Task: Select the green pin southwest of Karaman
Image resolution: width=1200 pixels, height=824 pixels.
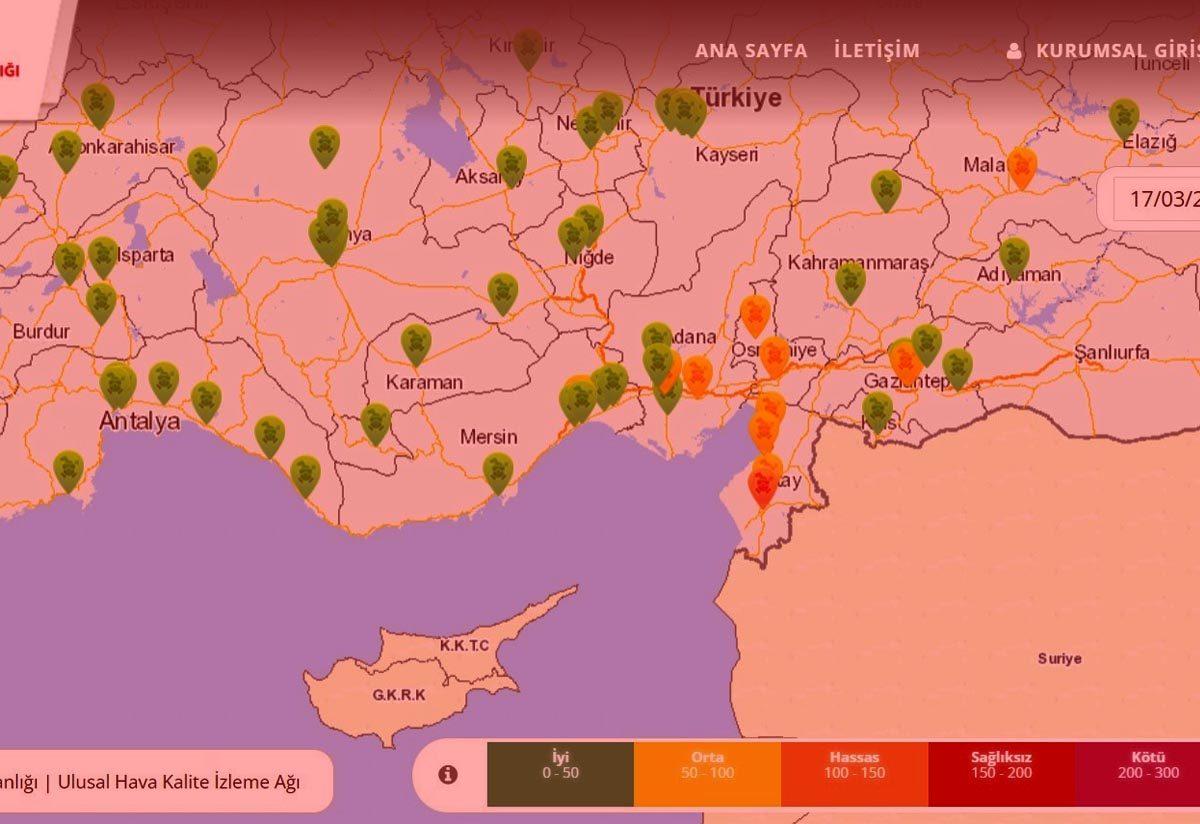Action: coord(376,422)
